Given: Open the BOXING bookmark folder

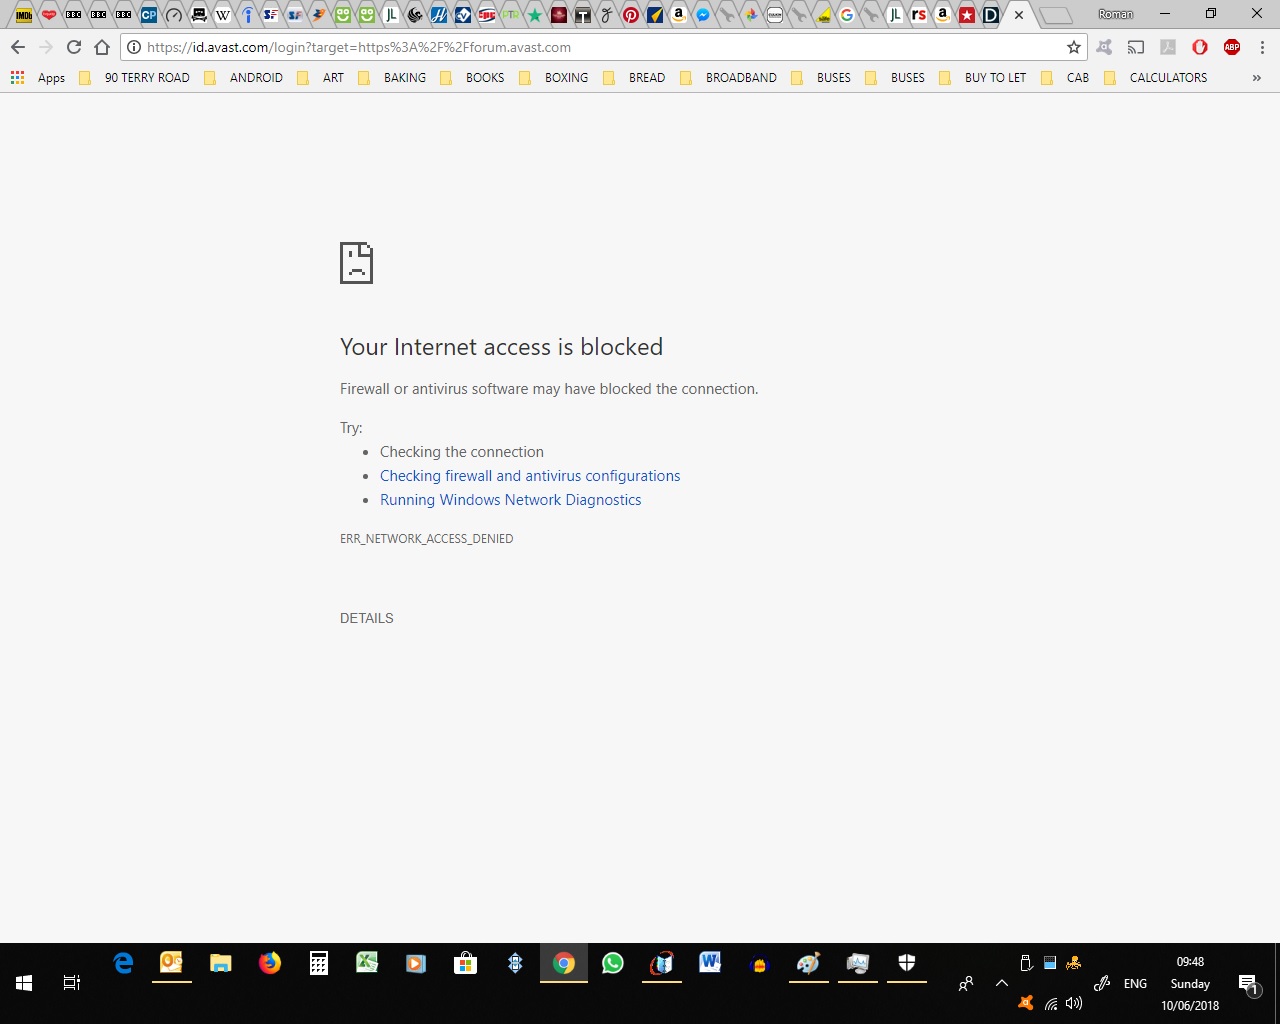Looking at the screenshot, I should (554, 77).
